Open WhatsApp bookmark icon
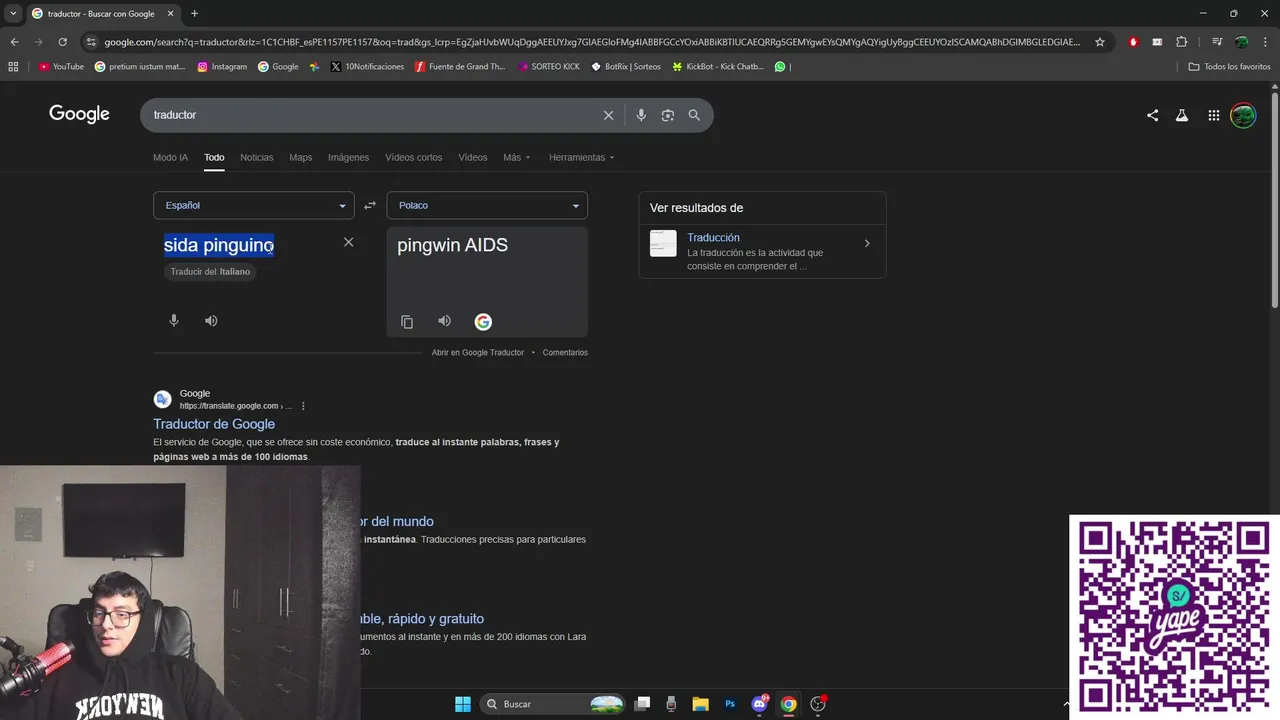Viewport: 1280px width, 720px height. point(780,67)
